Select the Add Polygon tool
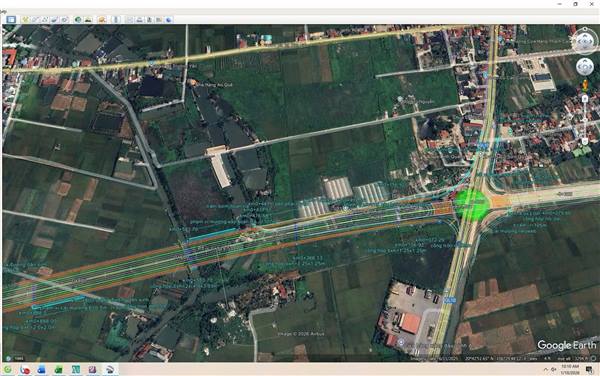Screen dimensions: 600x376 (35, 20)
